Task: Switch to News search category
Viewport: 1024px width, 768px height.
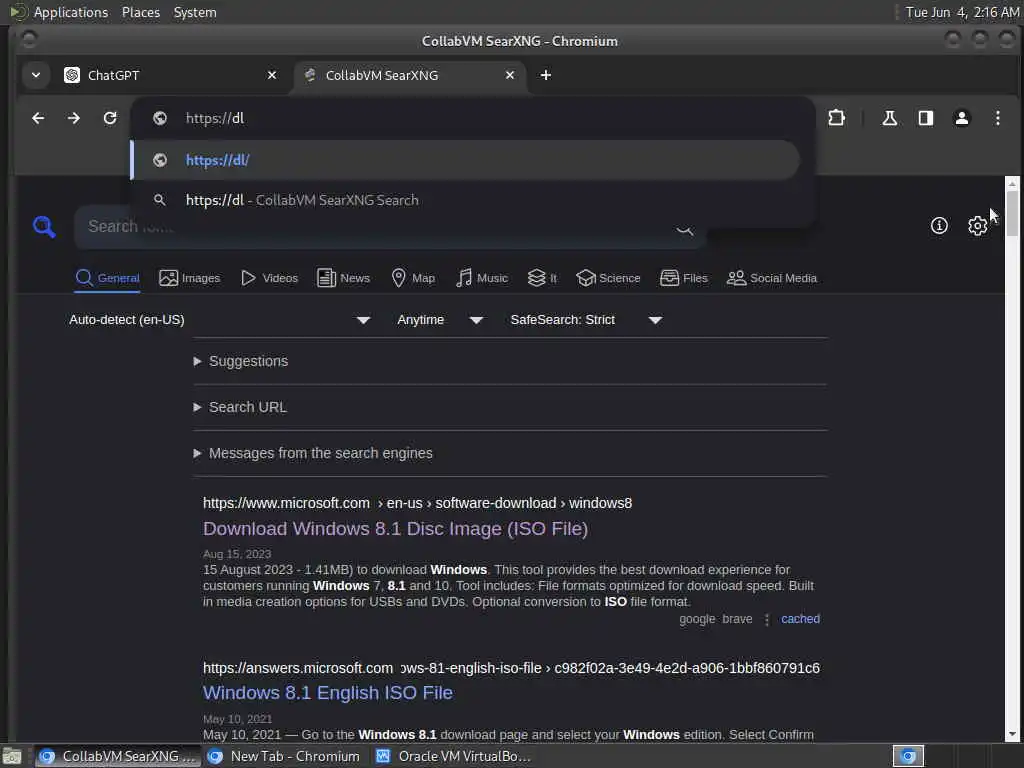Action: click(x=344, y=278)
